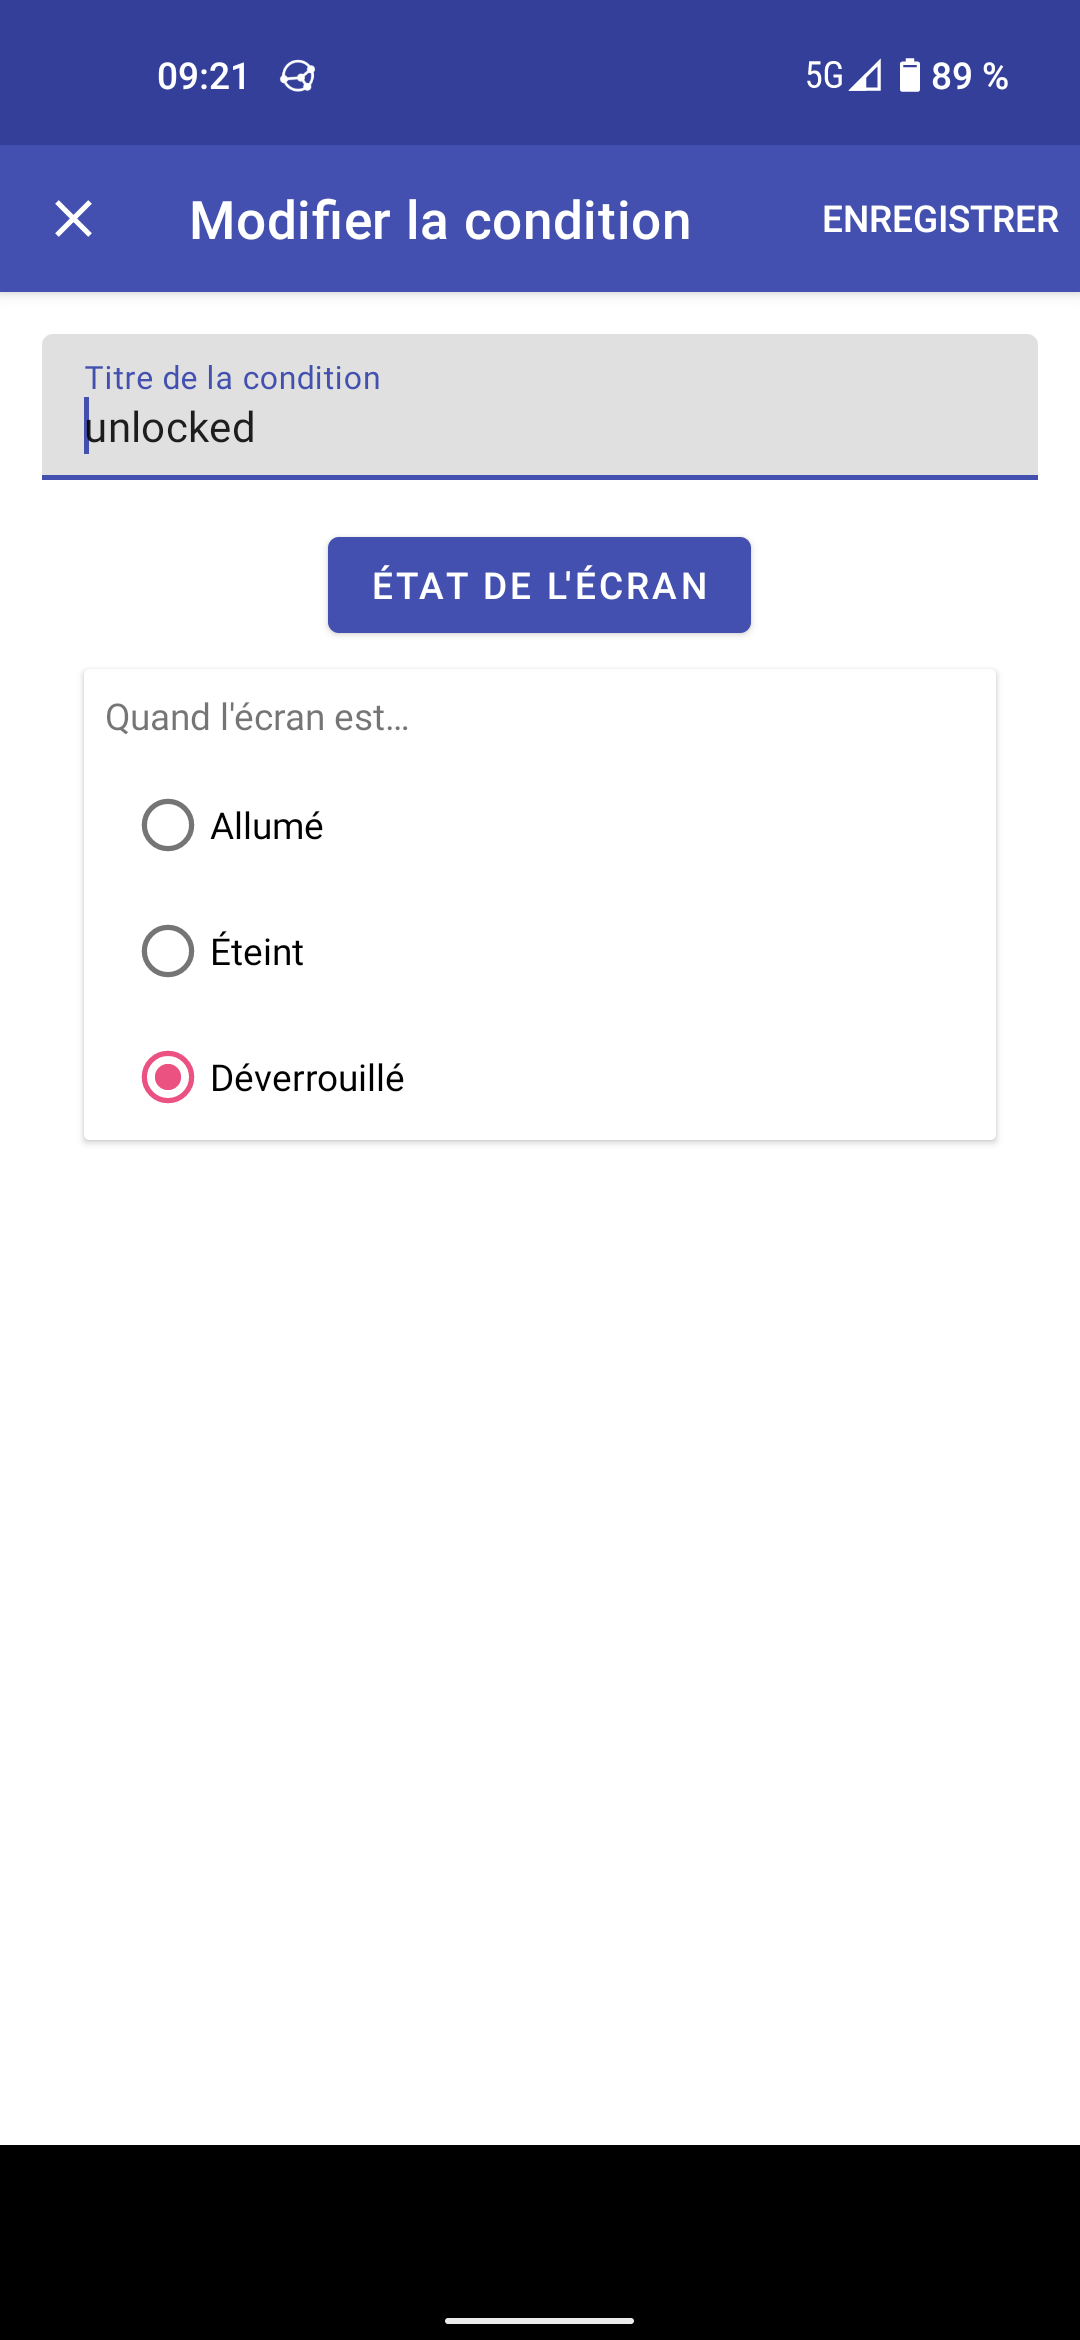1080x2340 pixels.
Task: Tap the "Éteint" option label text
Action: (257, 952)
